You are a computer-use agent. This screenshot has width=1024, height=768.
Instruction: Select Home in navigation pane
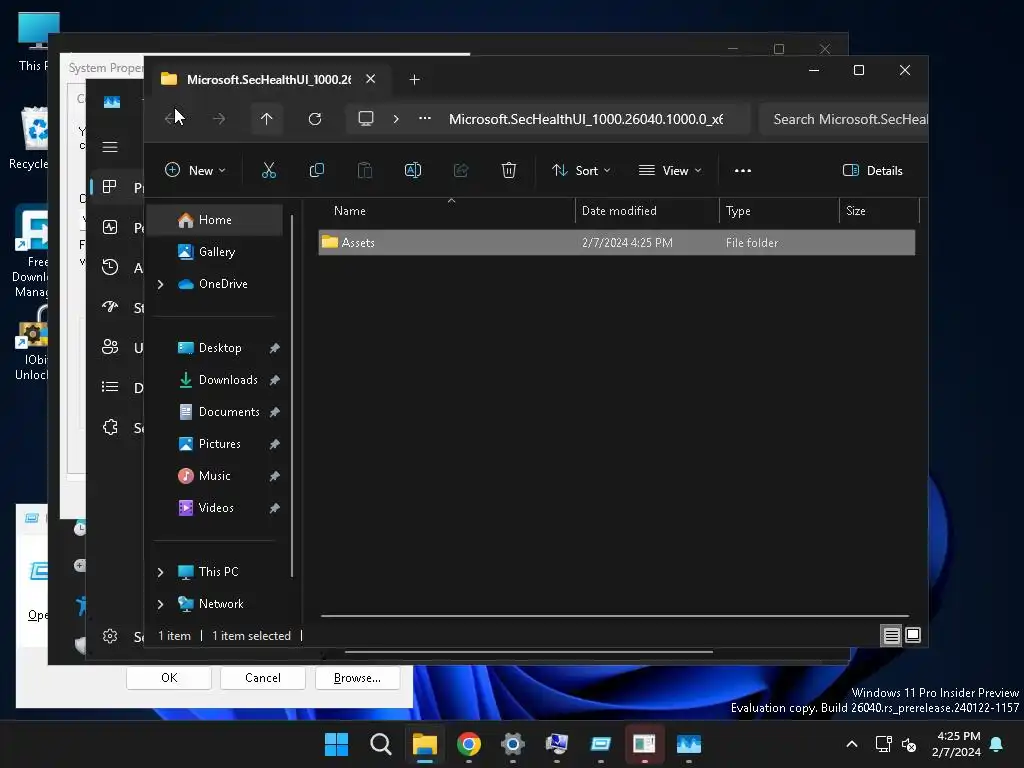[215, 220]
